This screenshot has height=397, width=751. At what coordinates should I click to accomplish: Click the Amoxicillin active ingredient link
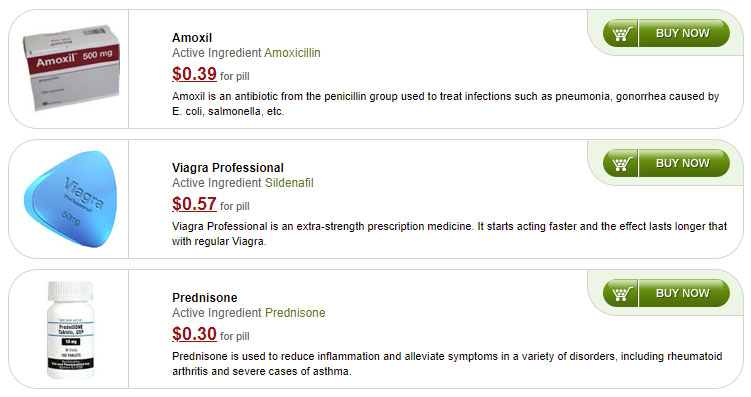click(x=292, y=53)
